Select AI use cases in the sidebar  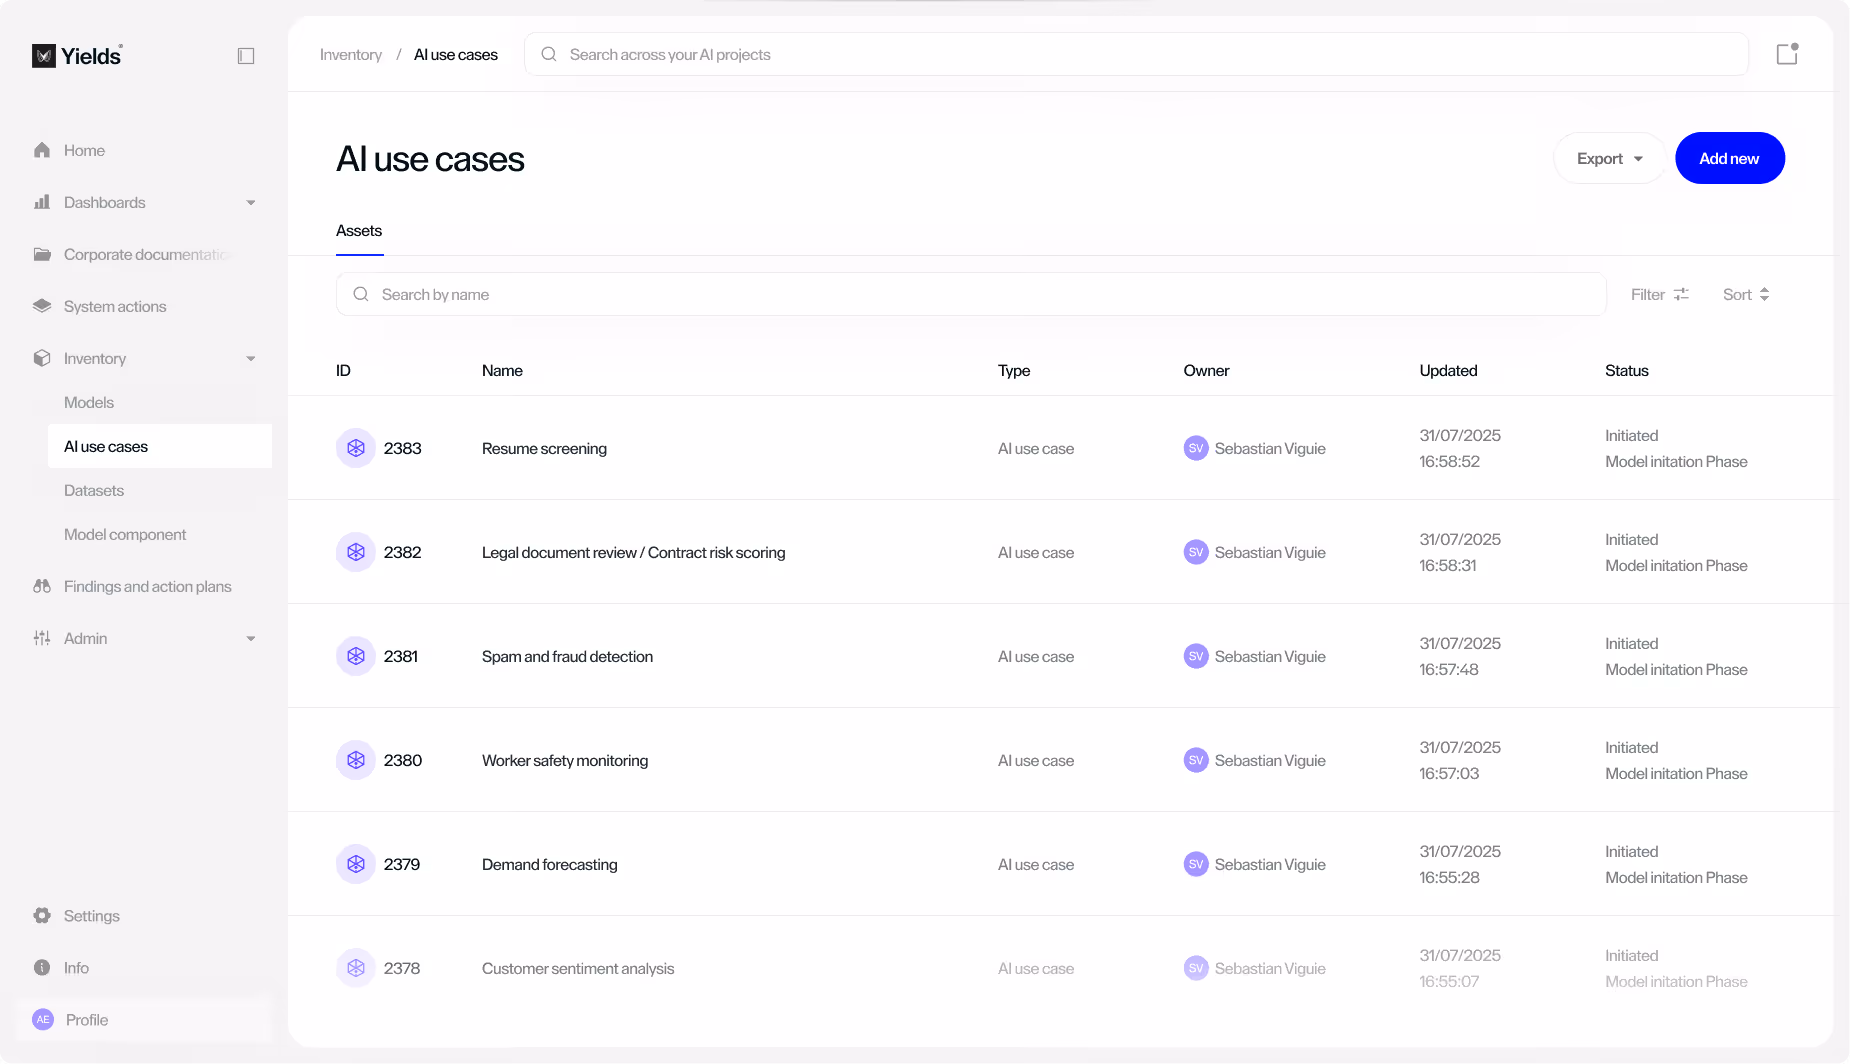[160, 446]
